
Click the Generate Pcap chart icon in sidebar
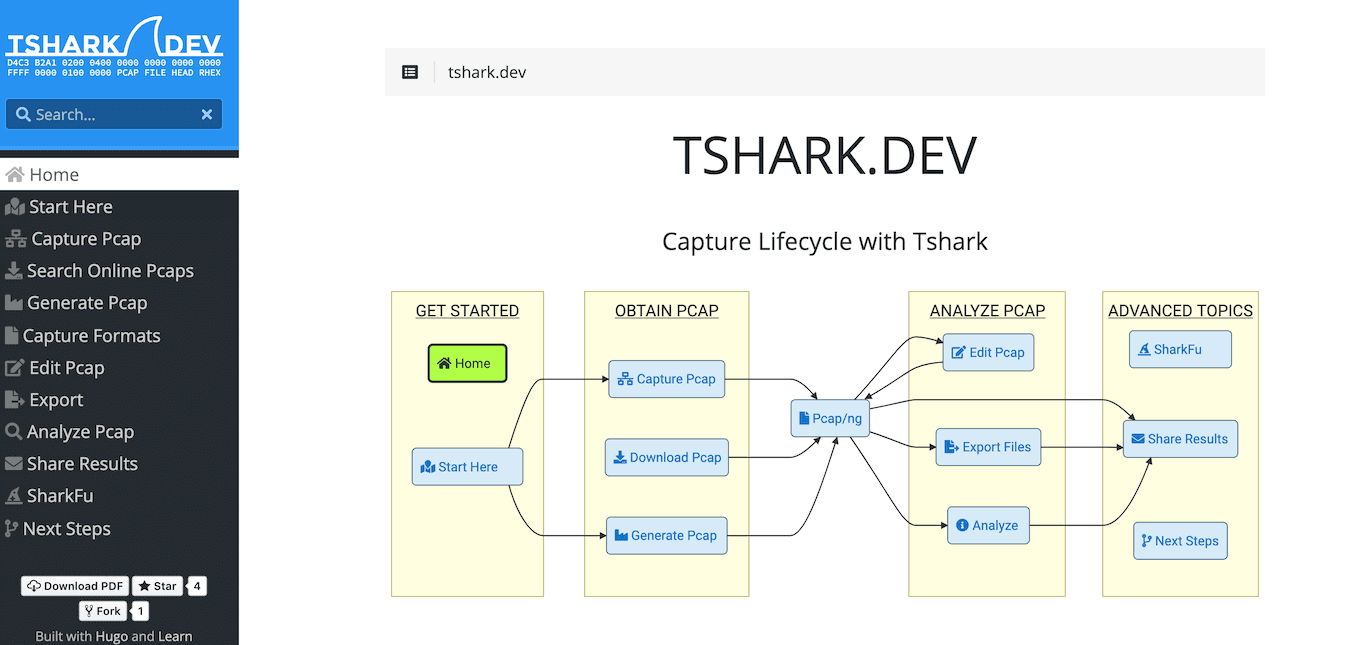(x=14, y=302)
